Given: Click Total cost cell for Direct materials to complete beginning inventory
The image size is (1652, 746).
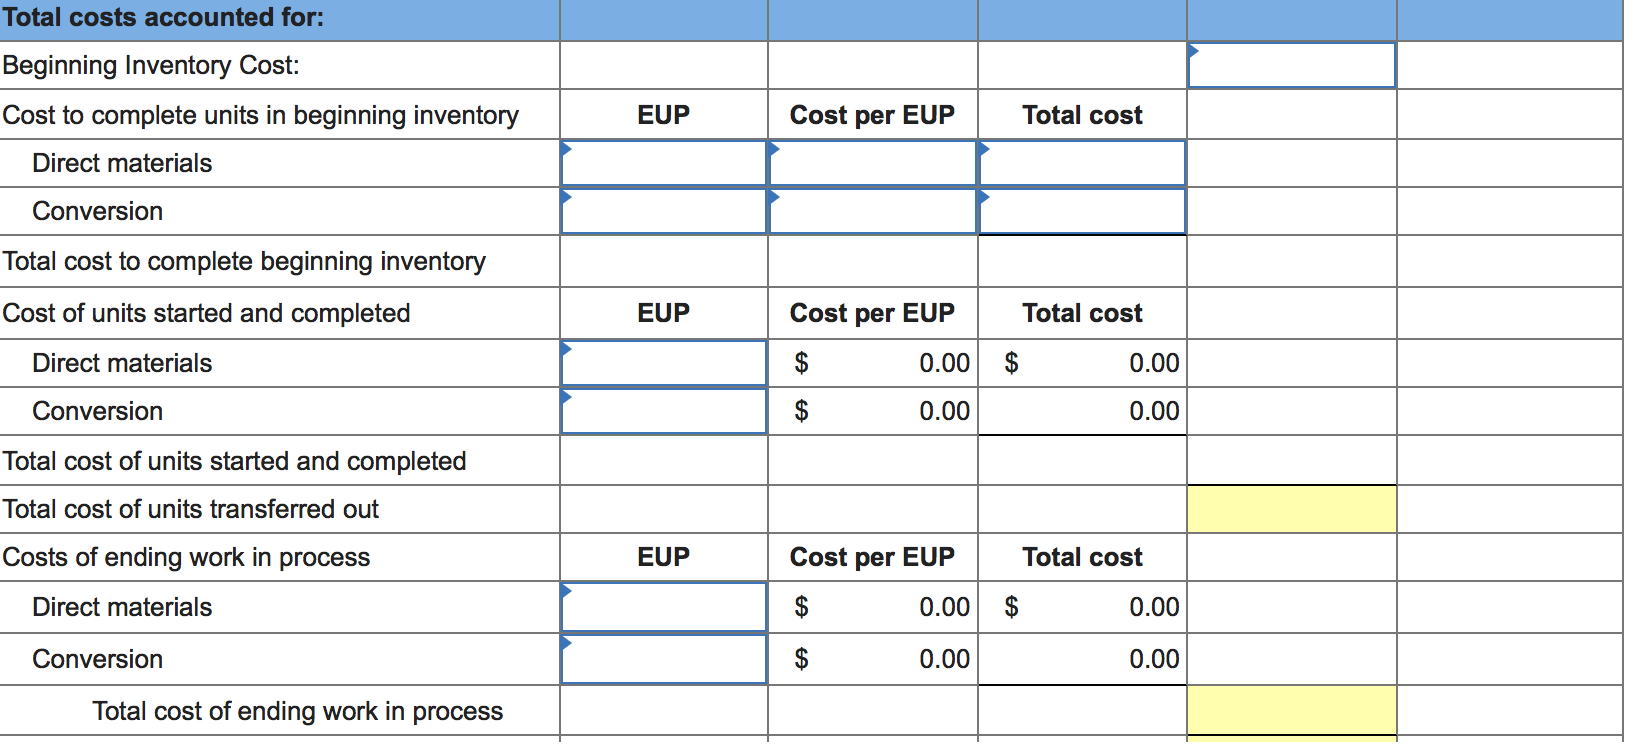Looking at the screenshot, I should point(1082,163).
